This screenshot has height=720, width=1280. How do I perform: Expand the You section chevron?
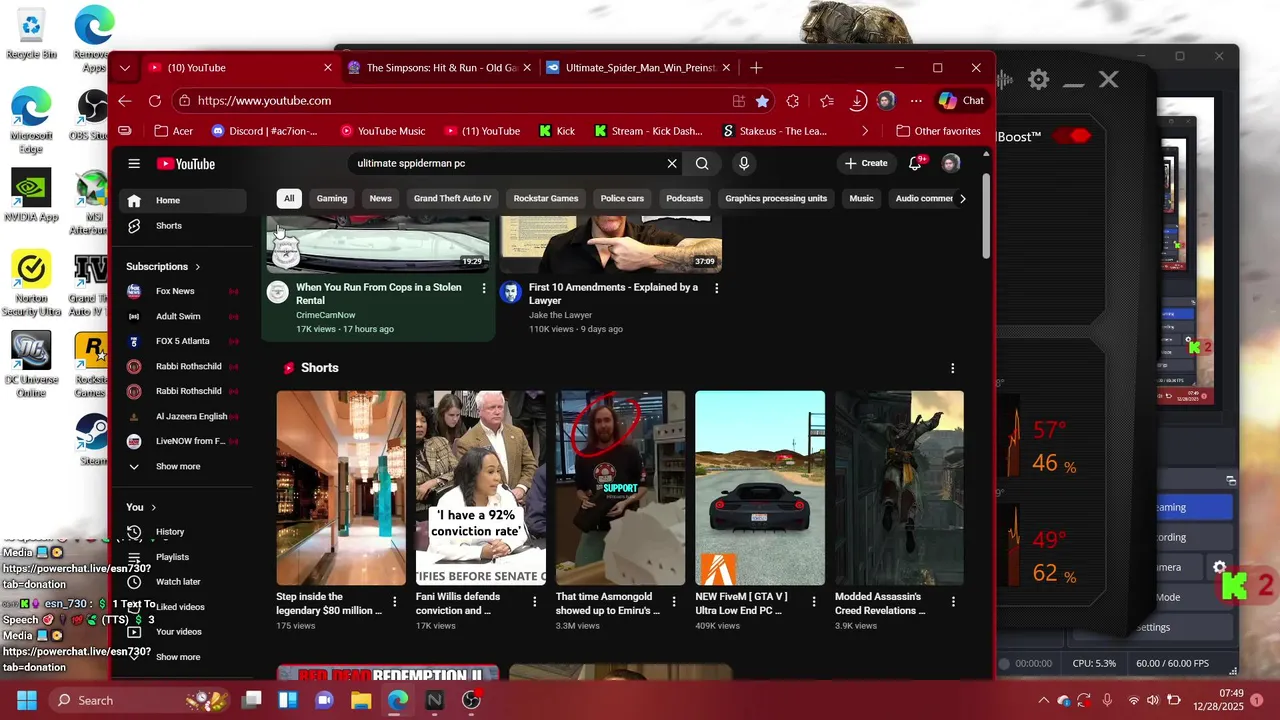pyautogui.click(x=153, y=507)
